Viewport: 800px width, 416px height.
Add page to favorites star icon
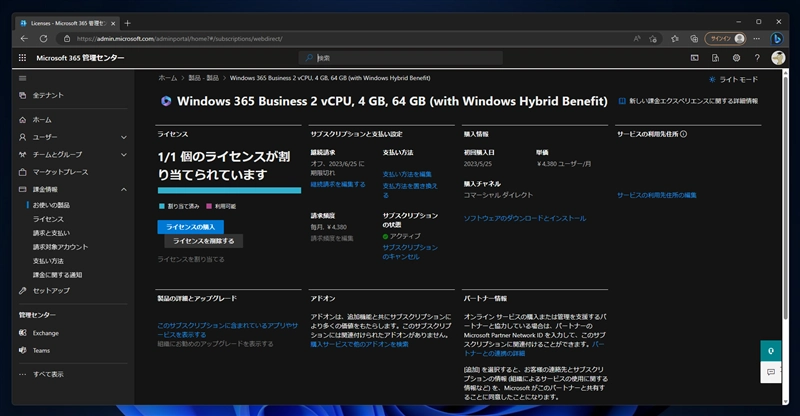(x=653, y=39)
